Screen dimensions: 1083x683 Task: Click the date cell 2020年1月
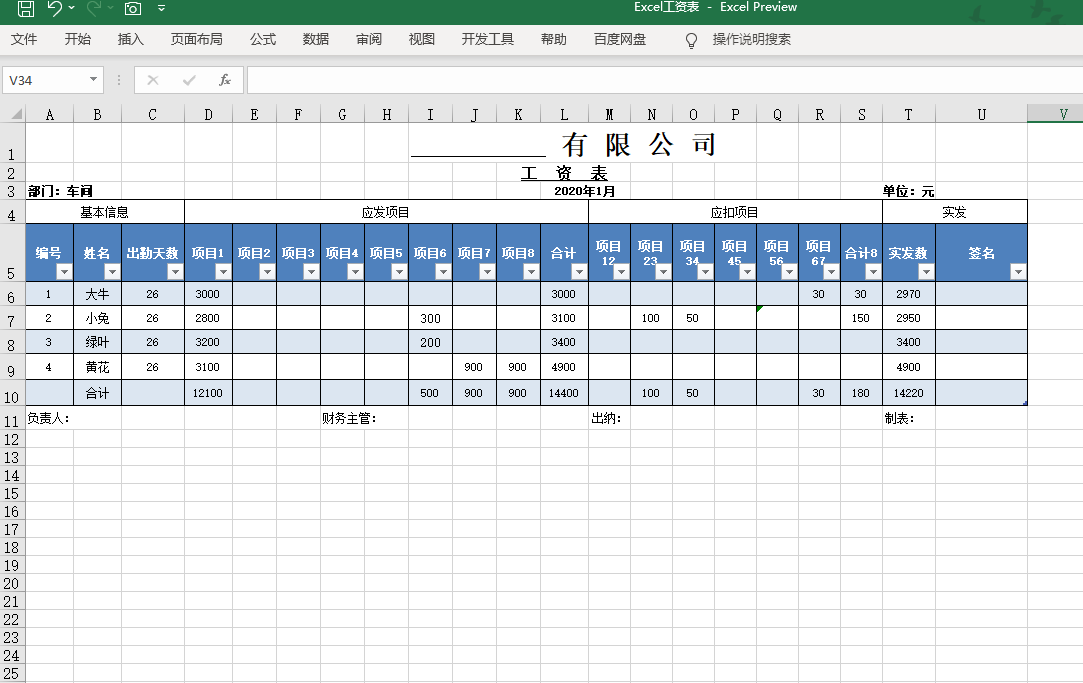click(x=584, y=191)
